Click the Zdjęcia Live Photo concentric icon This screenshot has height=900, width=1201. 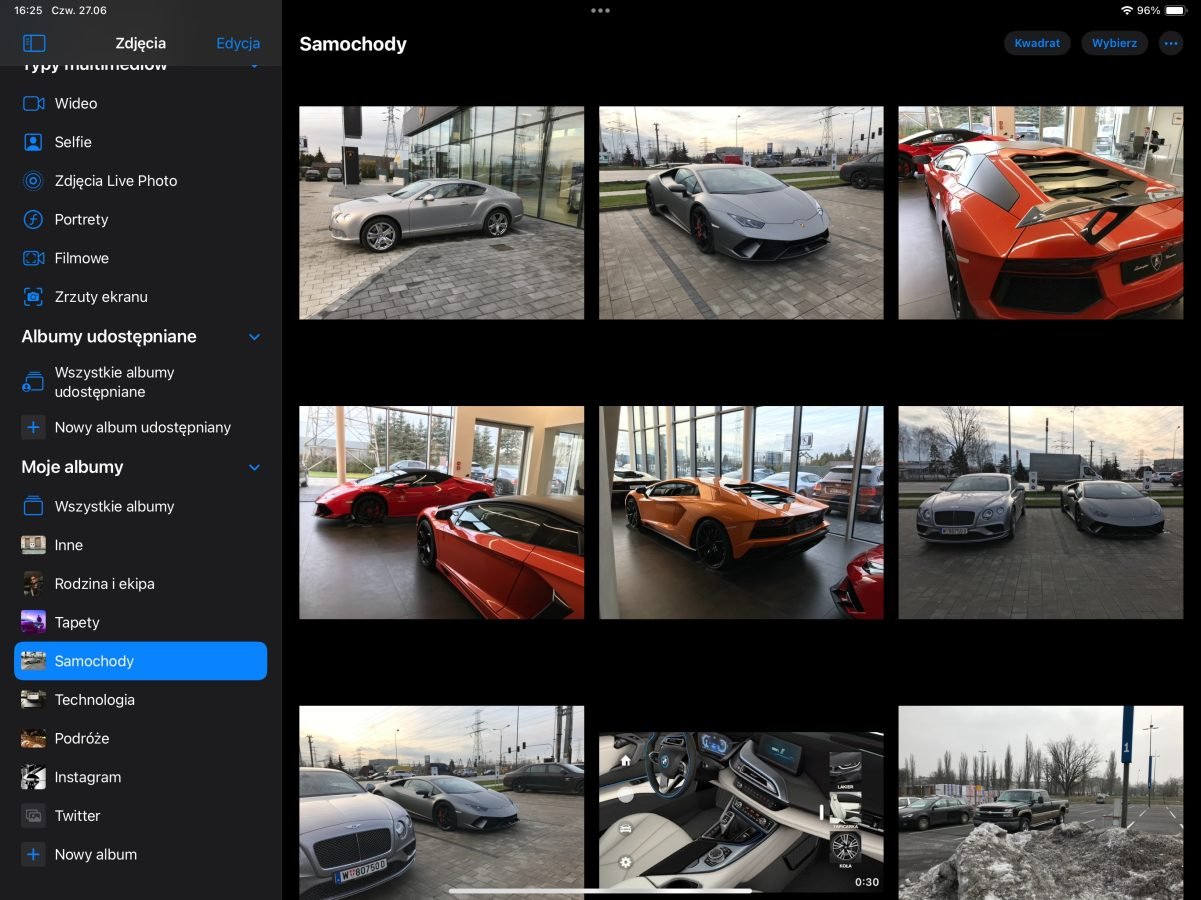34,181
